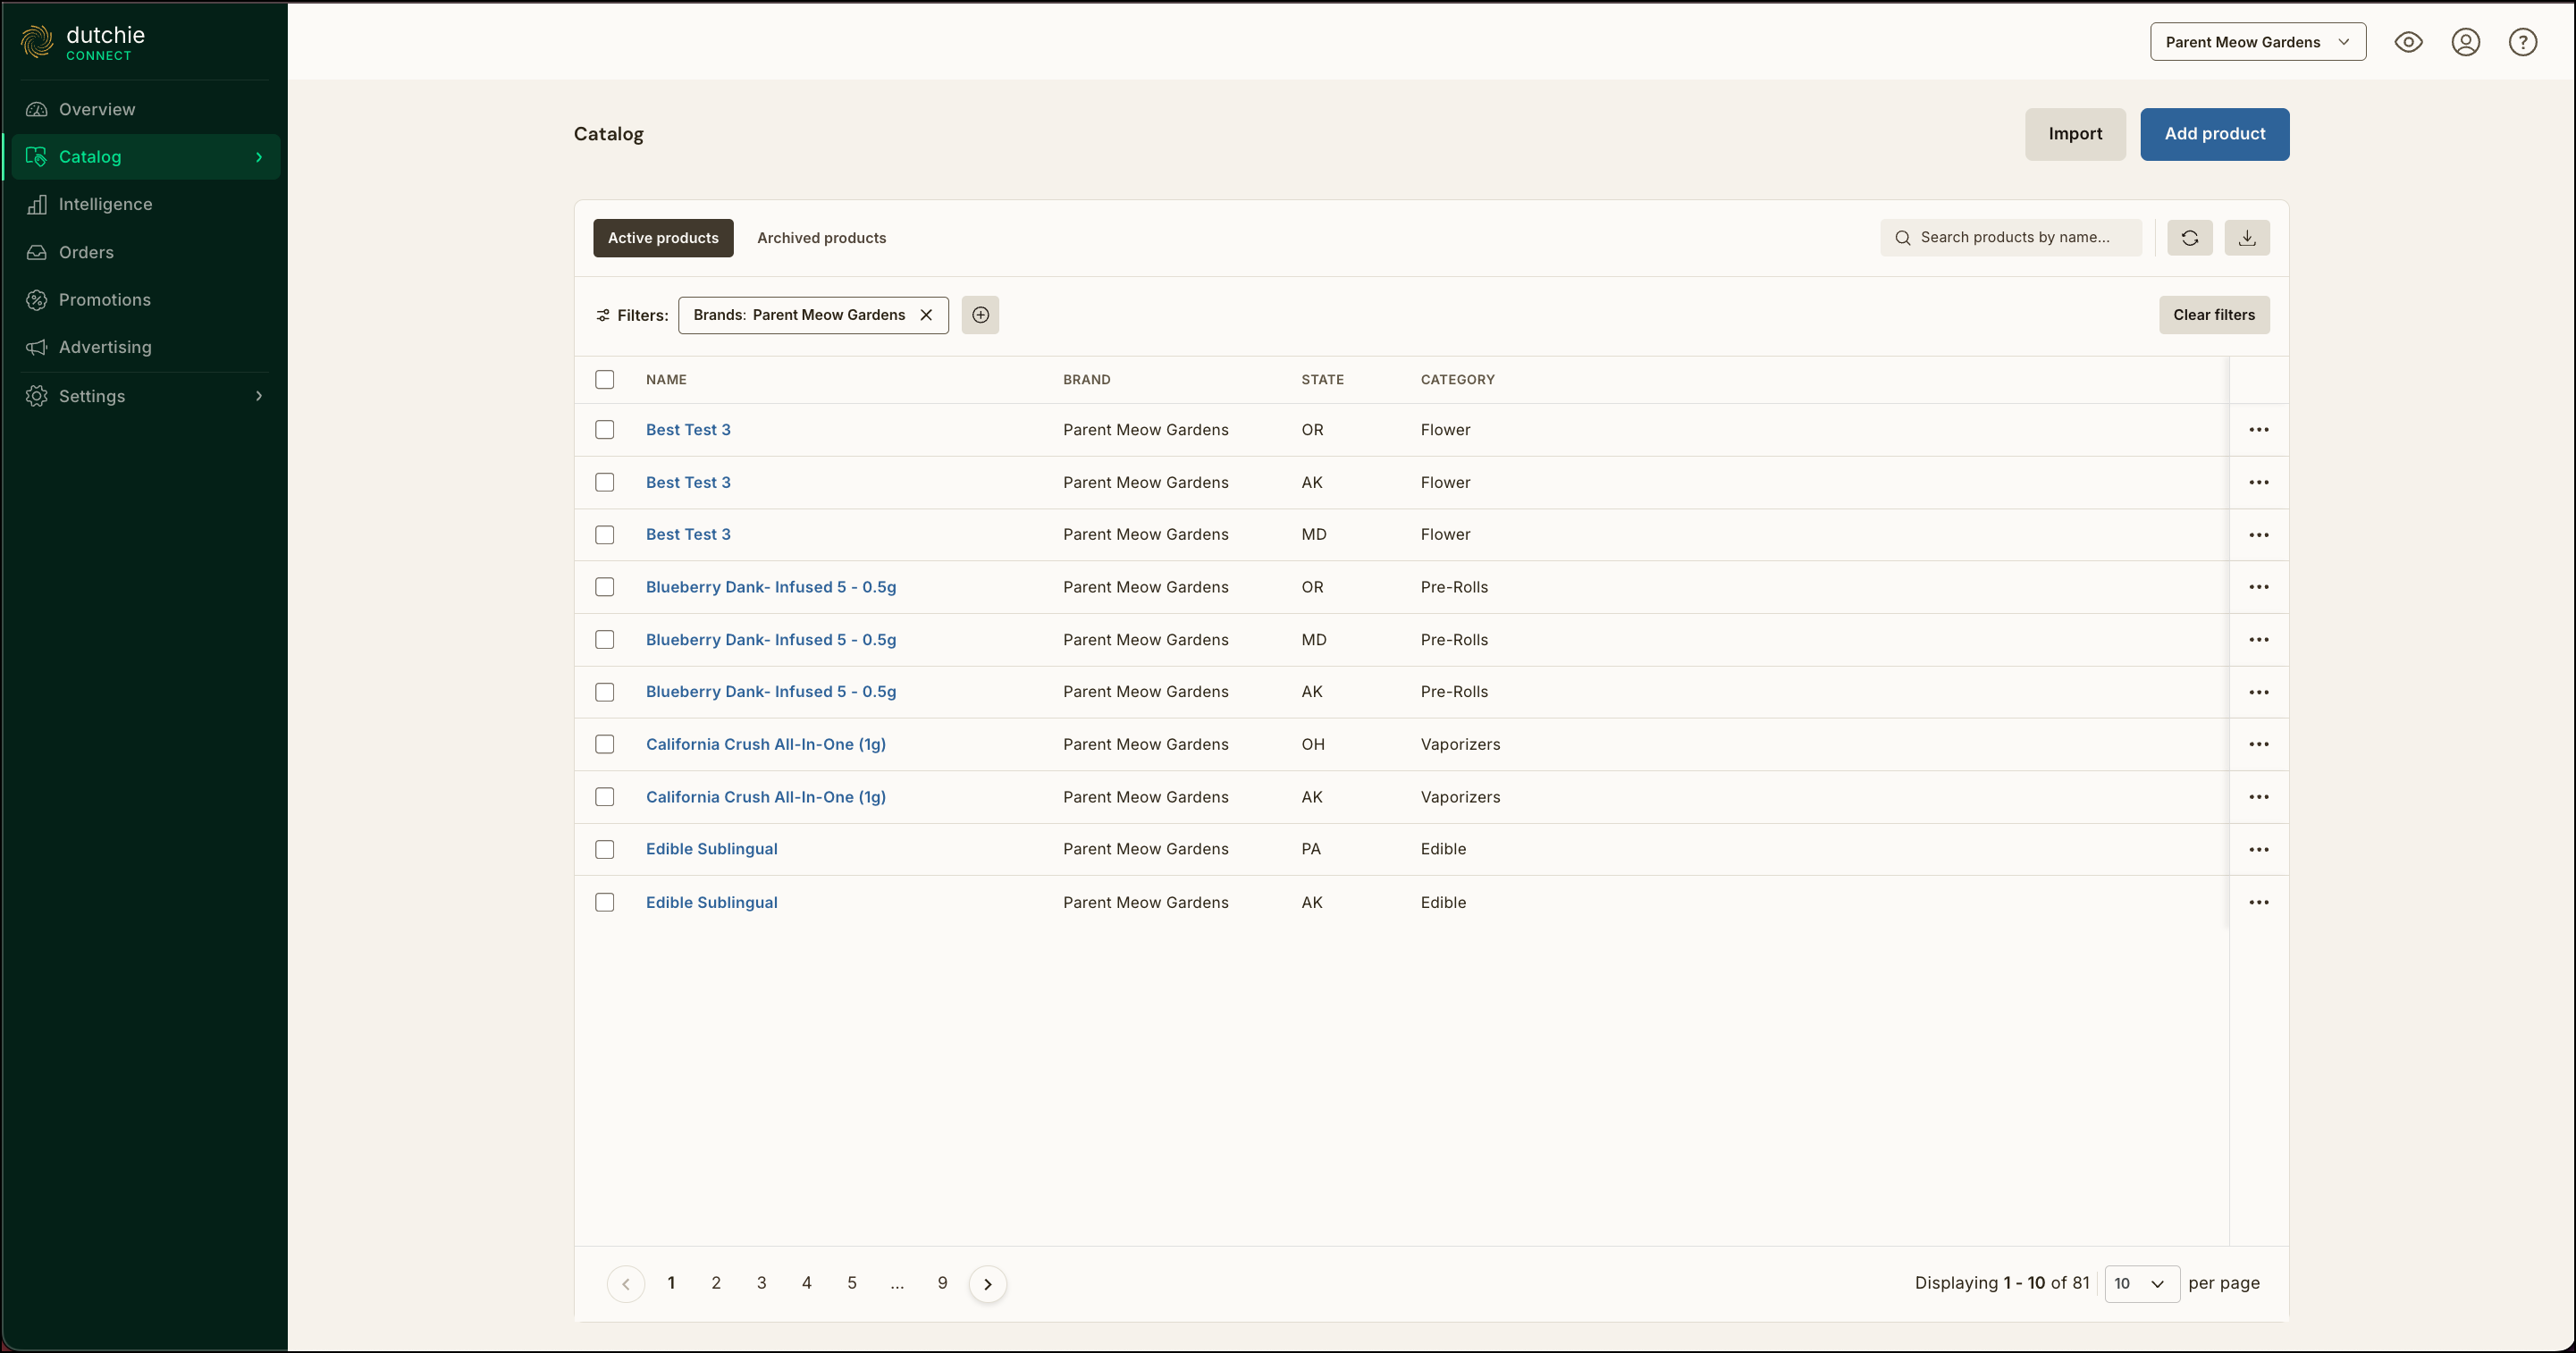Open actions menu for Blueberry Dank AK row

(2259, 692)
